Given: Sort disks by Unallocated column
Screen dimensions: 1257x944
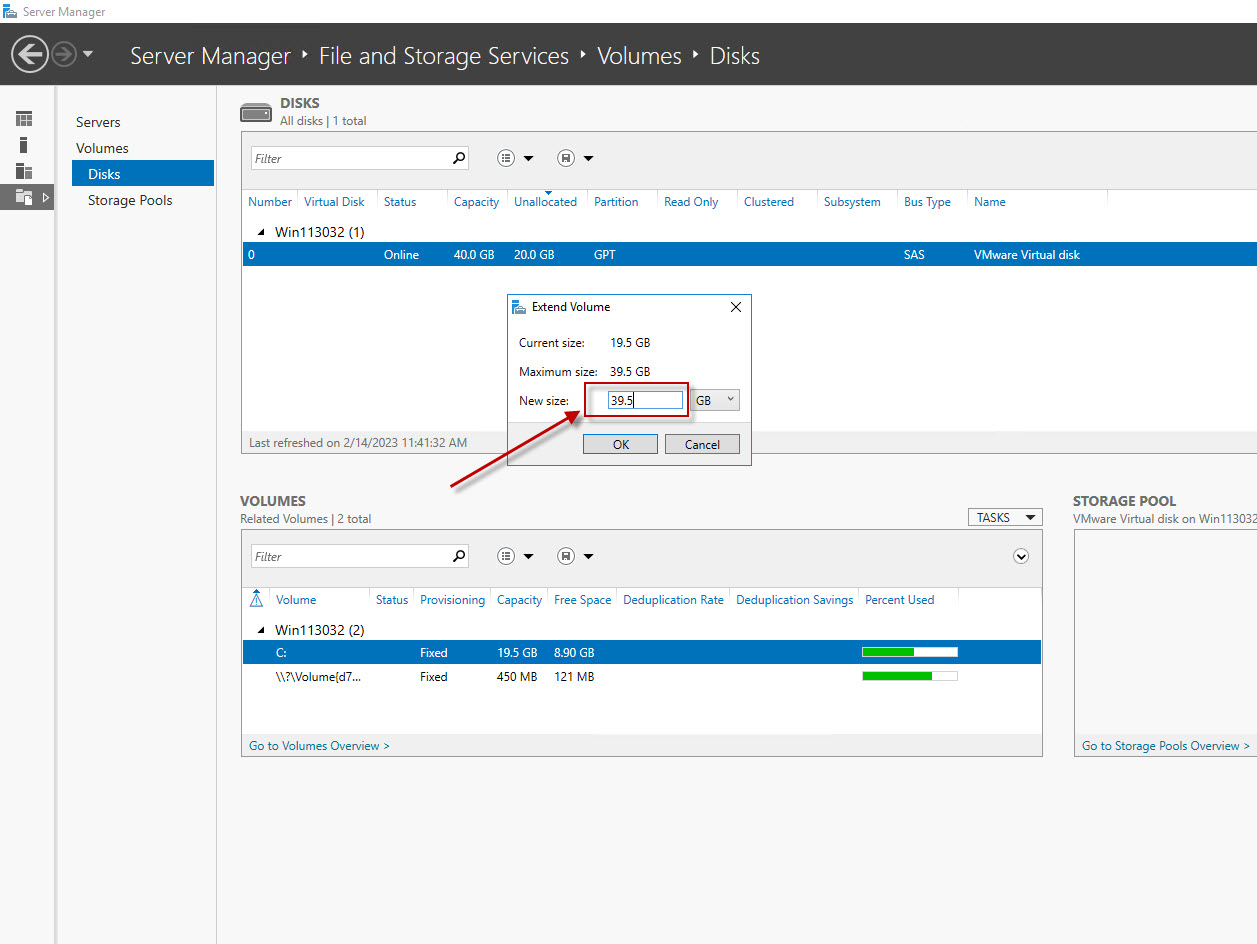Looking at the screenshot, I should [545, 201].
